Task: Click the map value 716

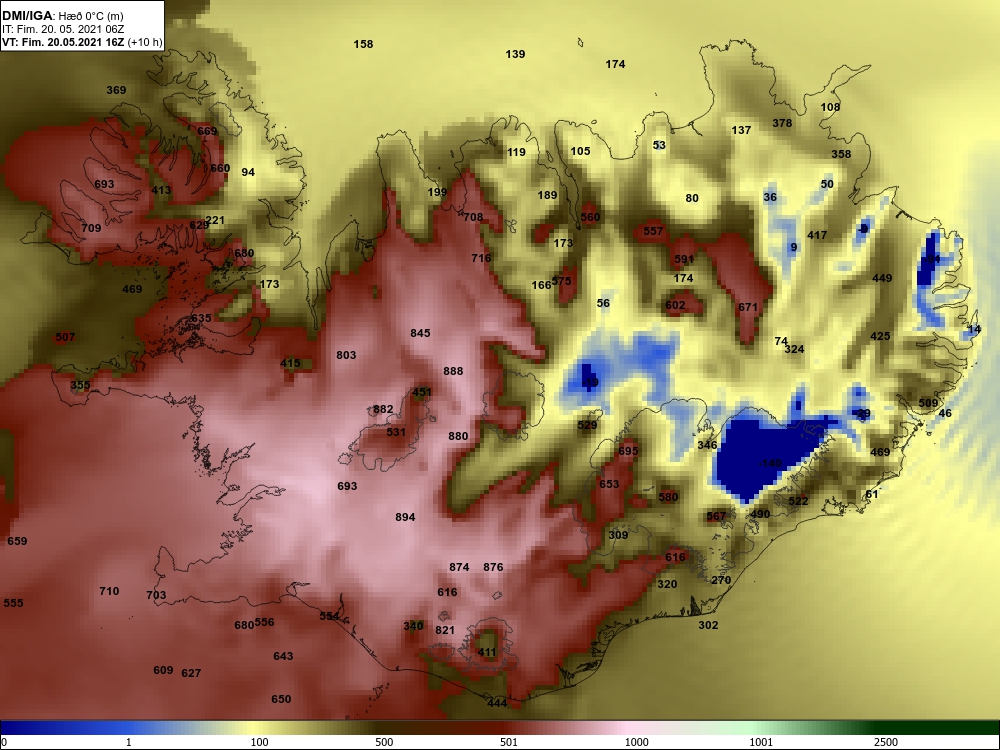Action: point(481,258)
